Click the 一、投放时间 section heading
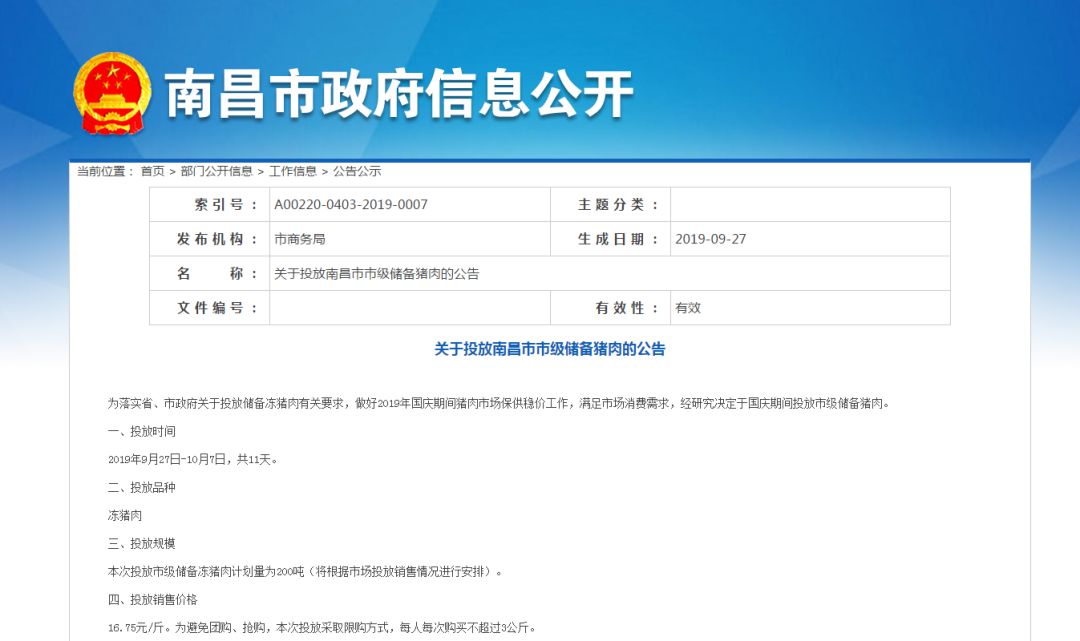 pyautogui.click(x=142, y=432)
